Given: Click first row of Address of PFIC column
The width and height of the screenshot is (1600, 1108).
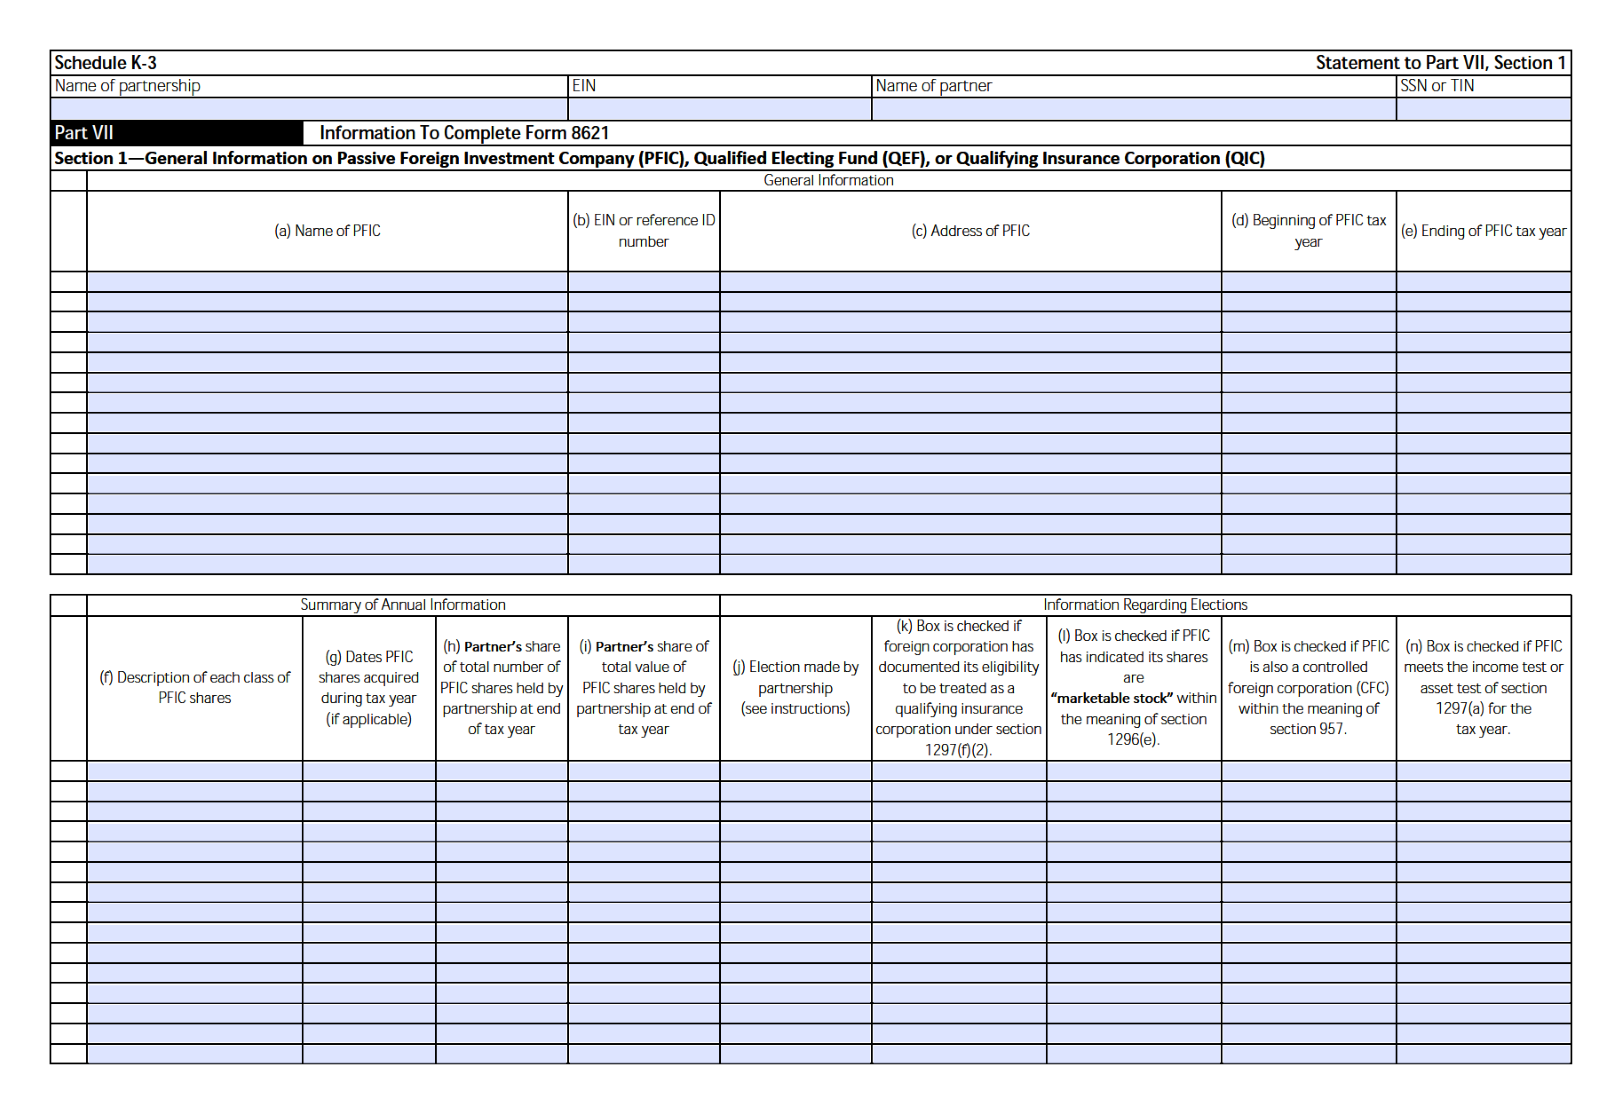Looking at the screenshot, I should coord(970,282).
